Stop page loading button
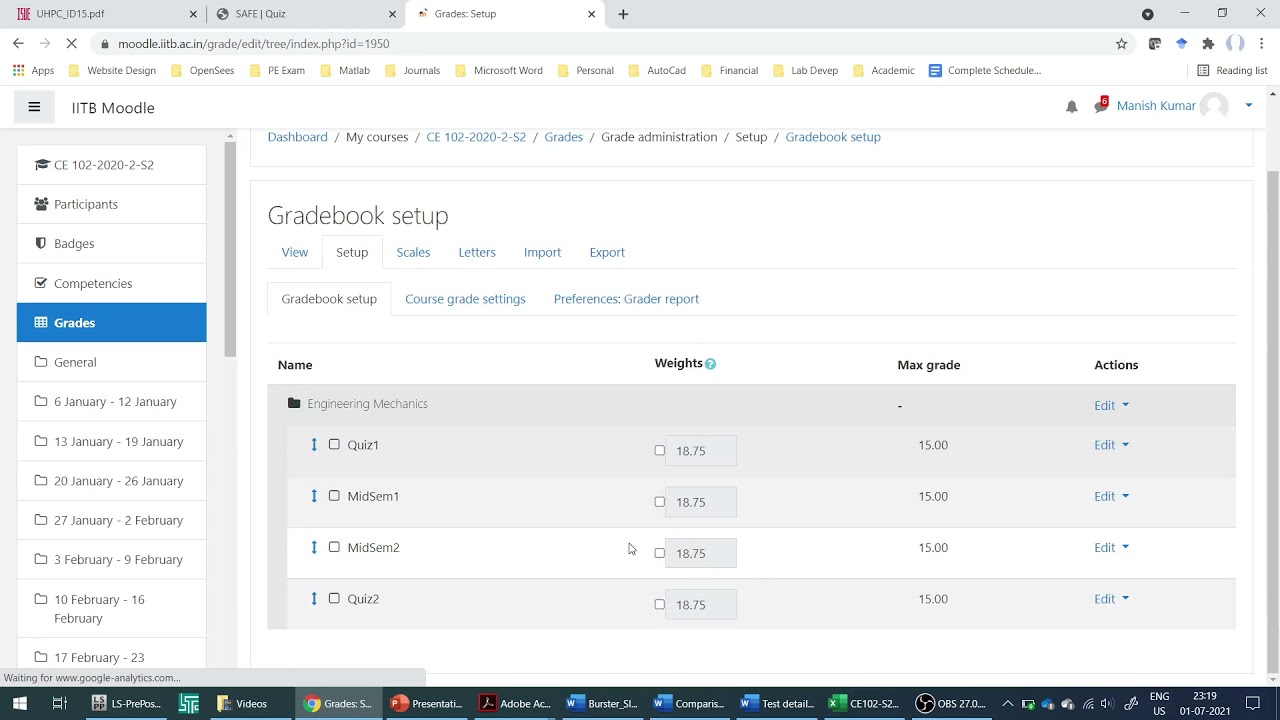 pos(71,44)
